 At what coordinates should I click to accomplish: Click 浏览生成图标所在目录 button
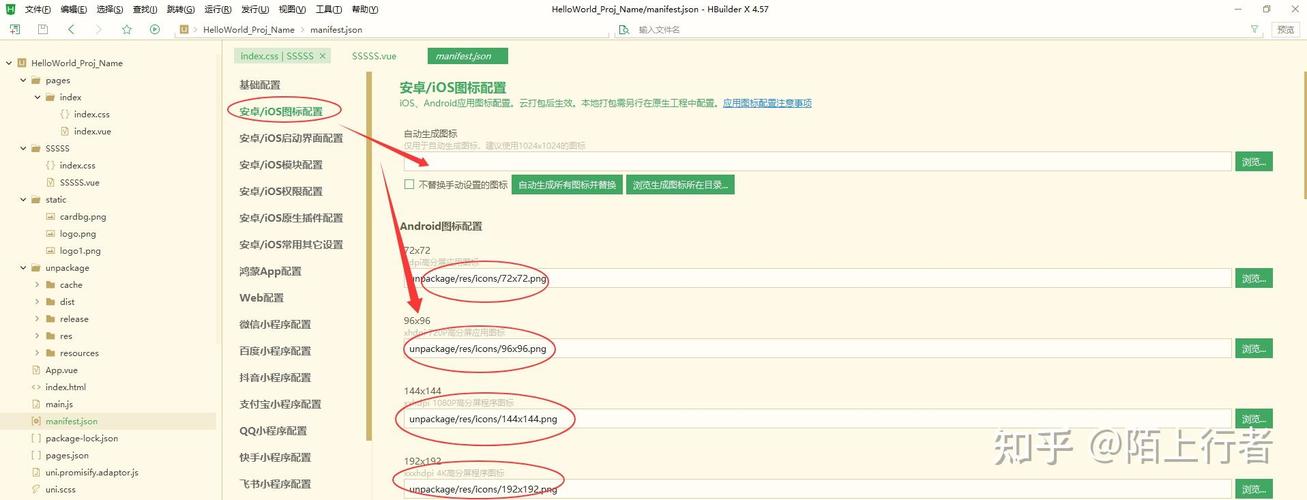tap(680, 185)
